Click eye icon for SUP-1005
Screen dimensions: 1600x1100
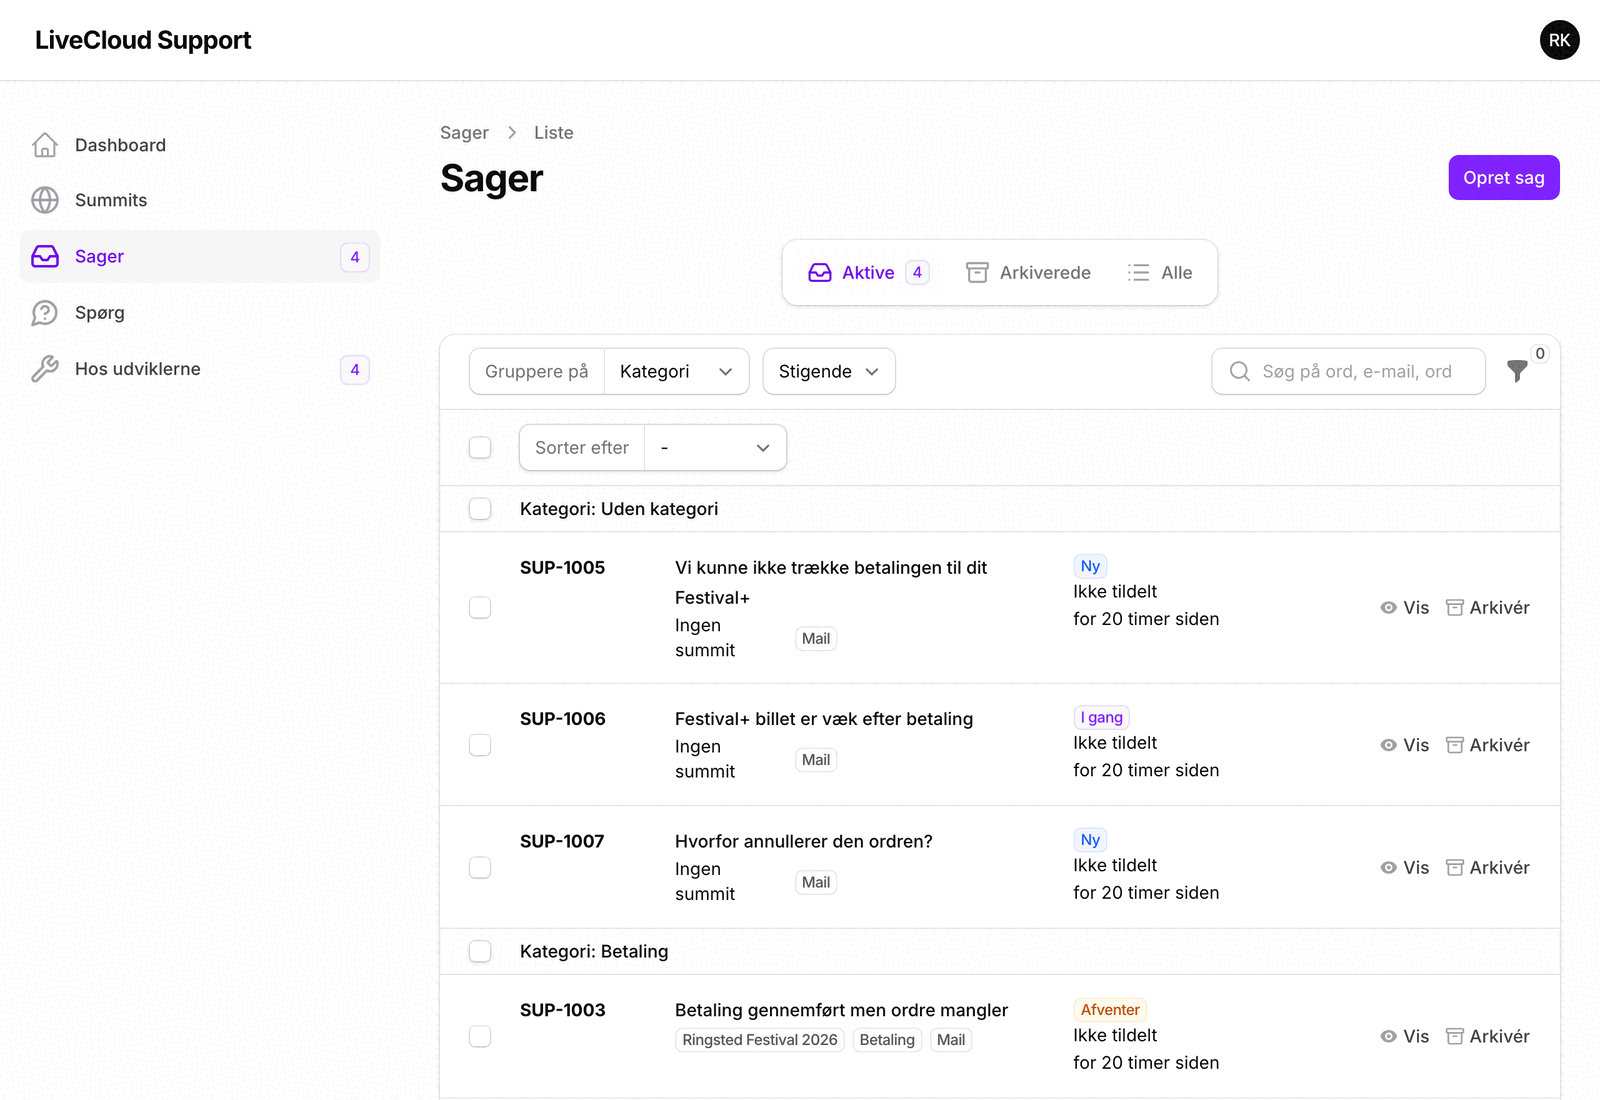[x=1388, y=608]
